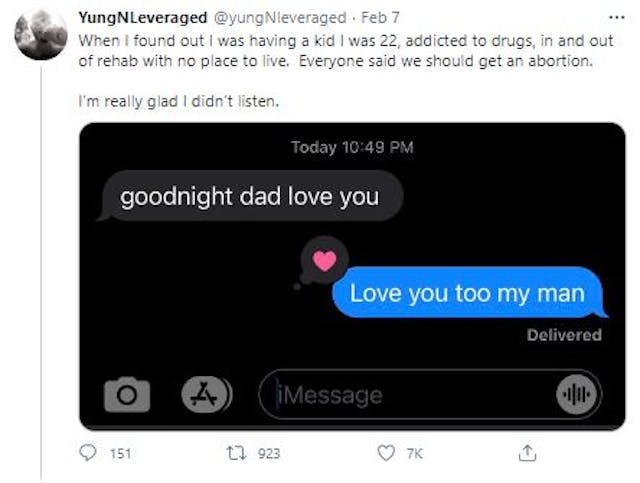This screenshot has width=640, height=483.
Task: Tap the camera icon in the iMessage bar
Action: pyautogui.click(x=126, y=395)
